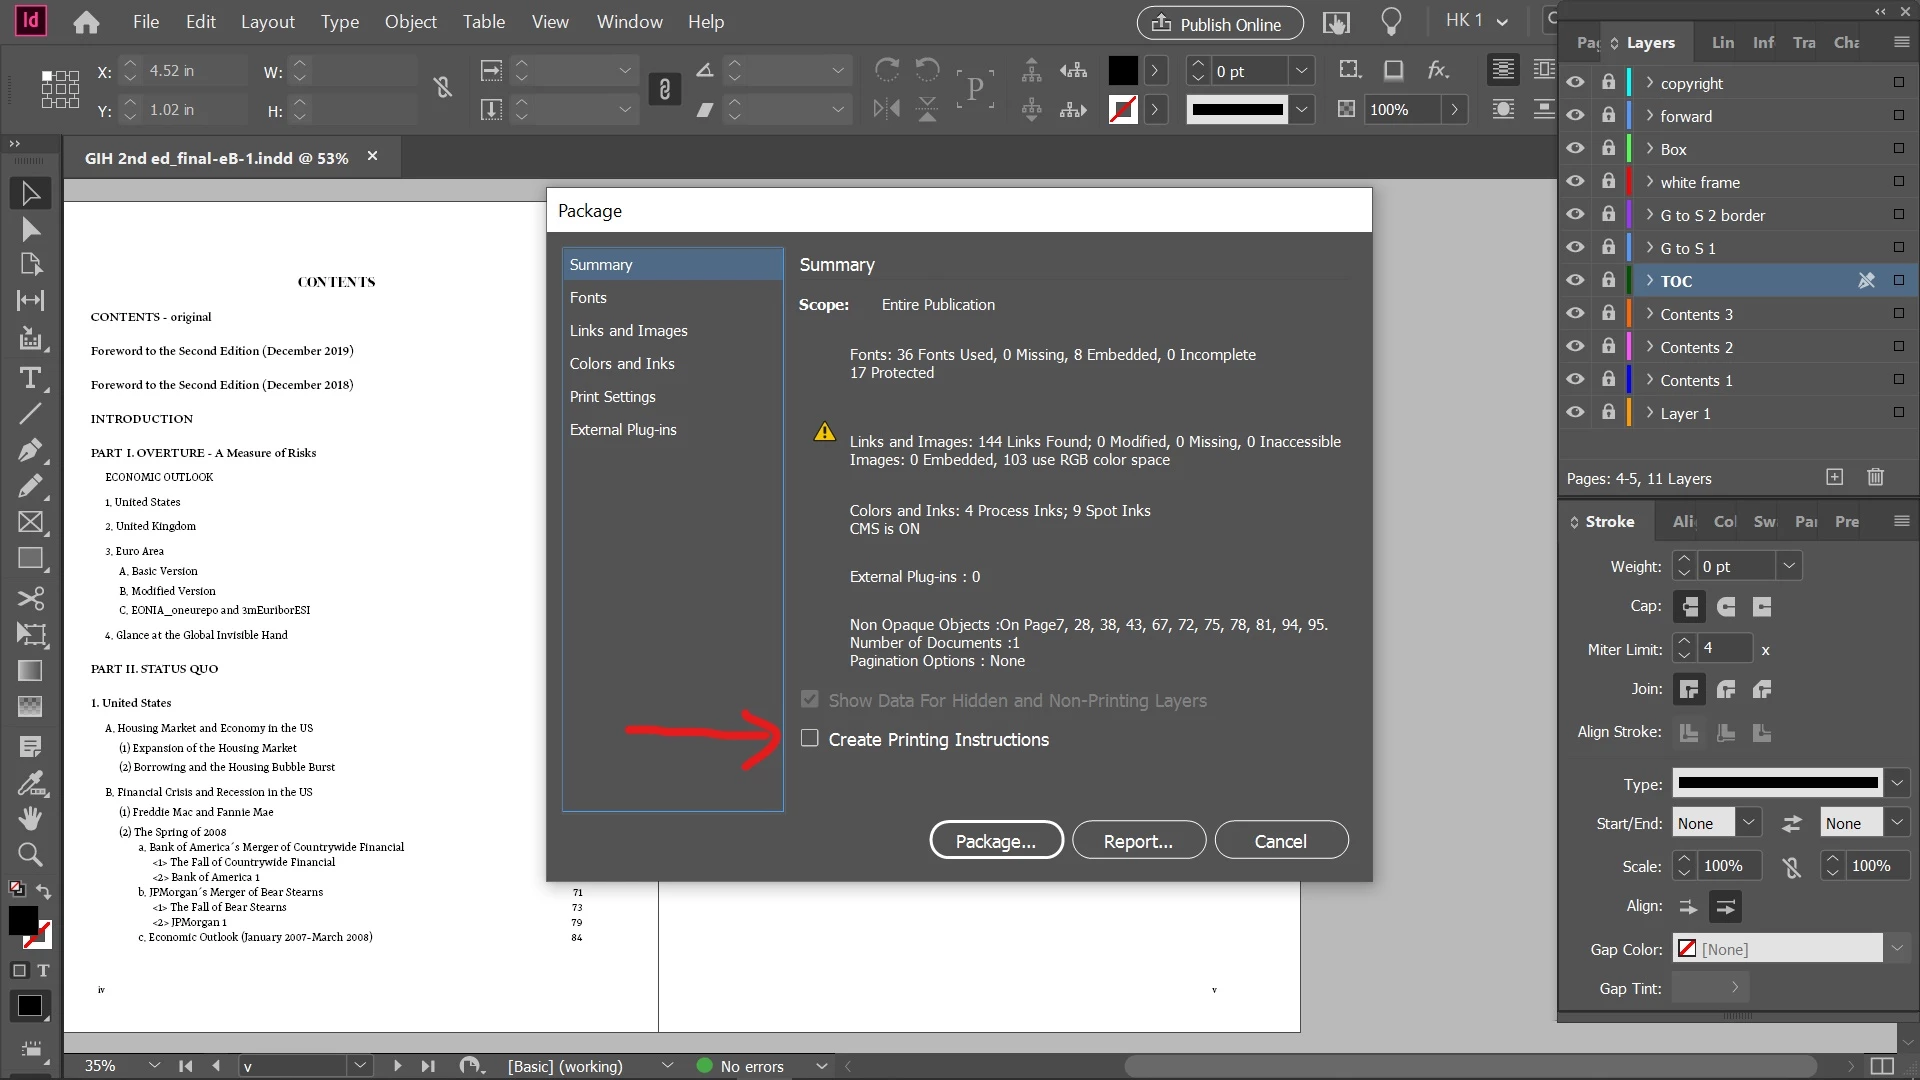Toggle lock on the TOC layer
The image size is (1920, 1080).
coord(1608,281)
